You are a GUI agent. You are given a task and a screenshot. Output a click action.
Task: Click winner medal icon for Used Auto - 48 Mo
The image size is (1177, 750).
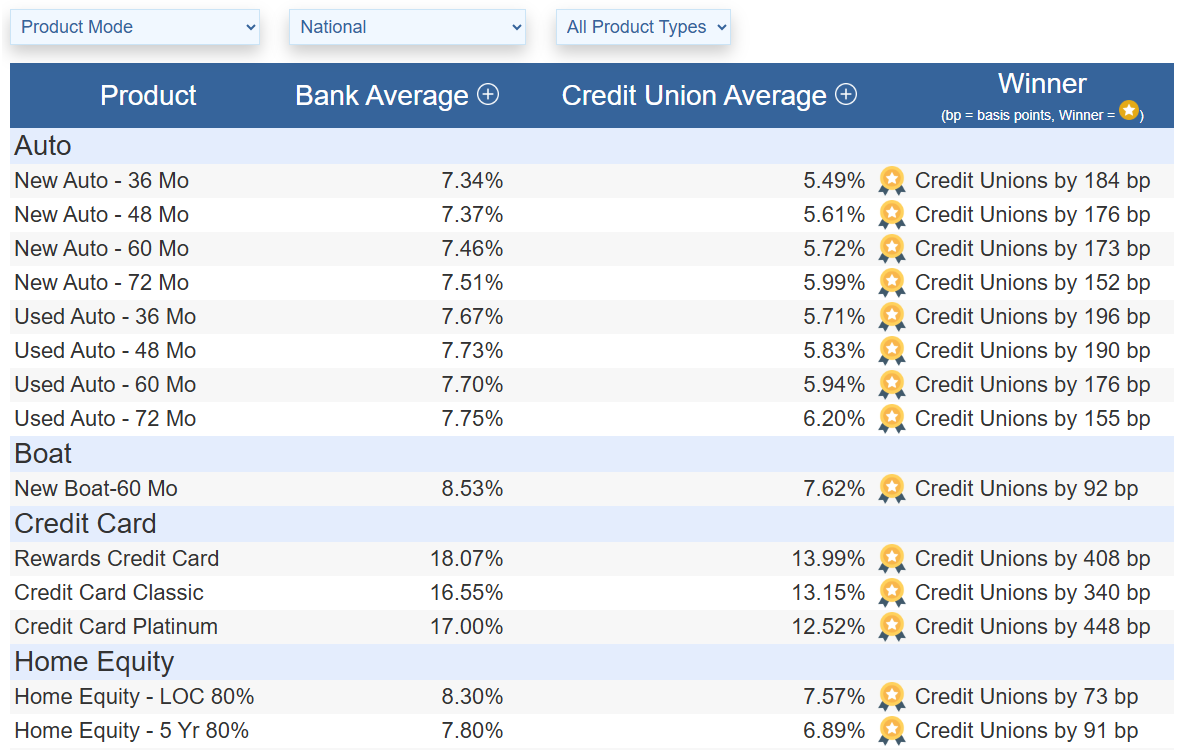pyautogui.click(x=891, y=351)
